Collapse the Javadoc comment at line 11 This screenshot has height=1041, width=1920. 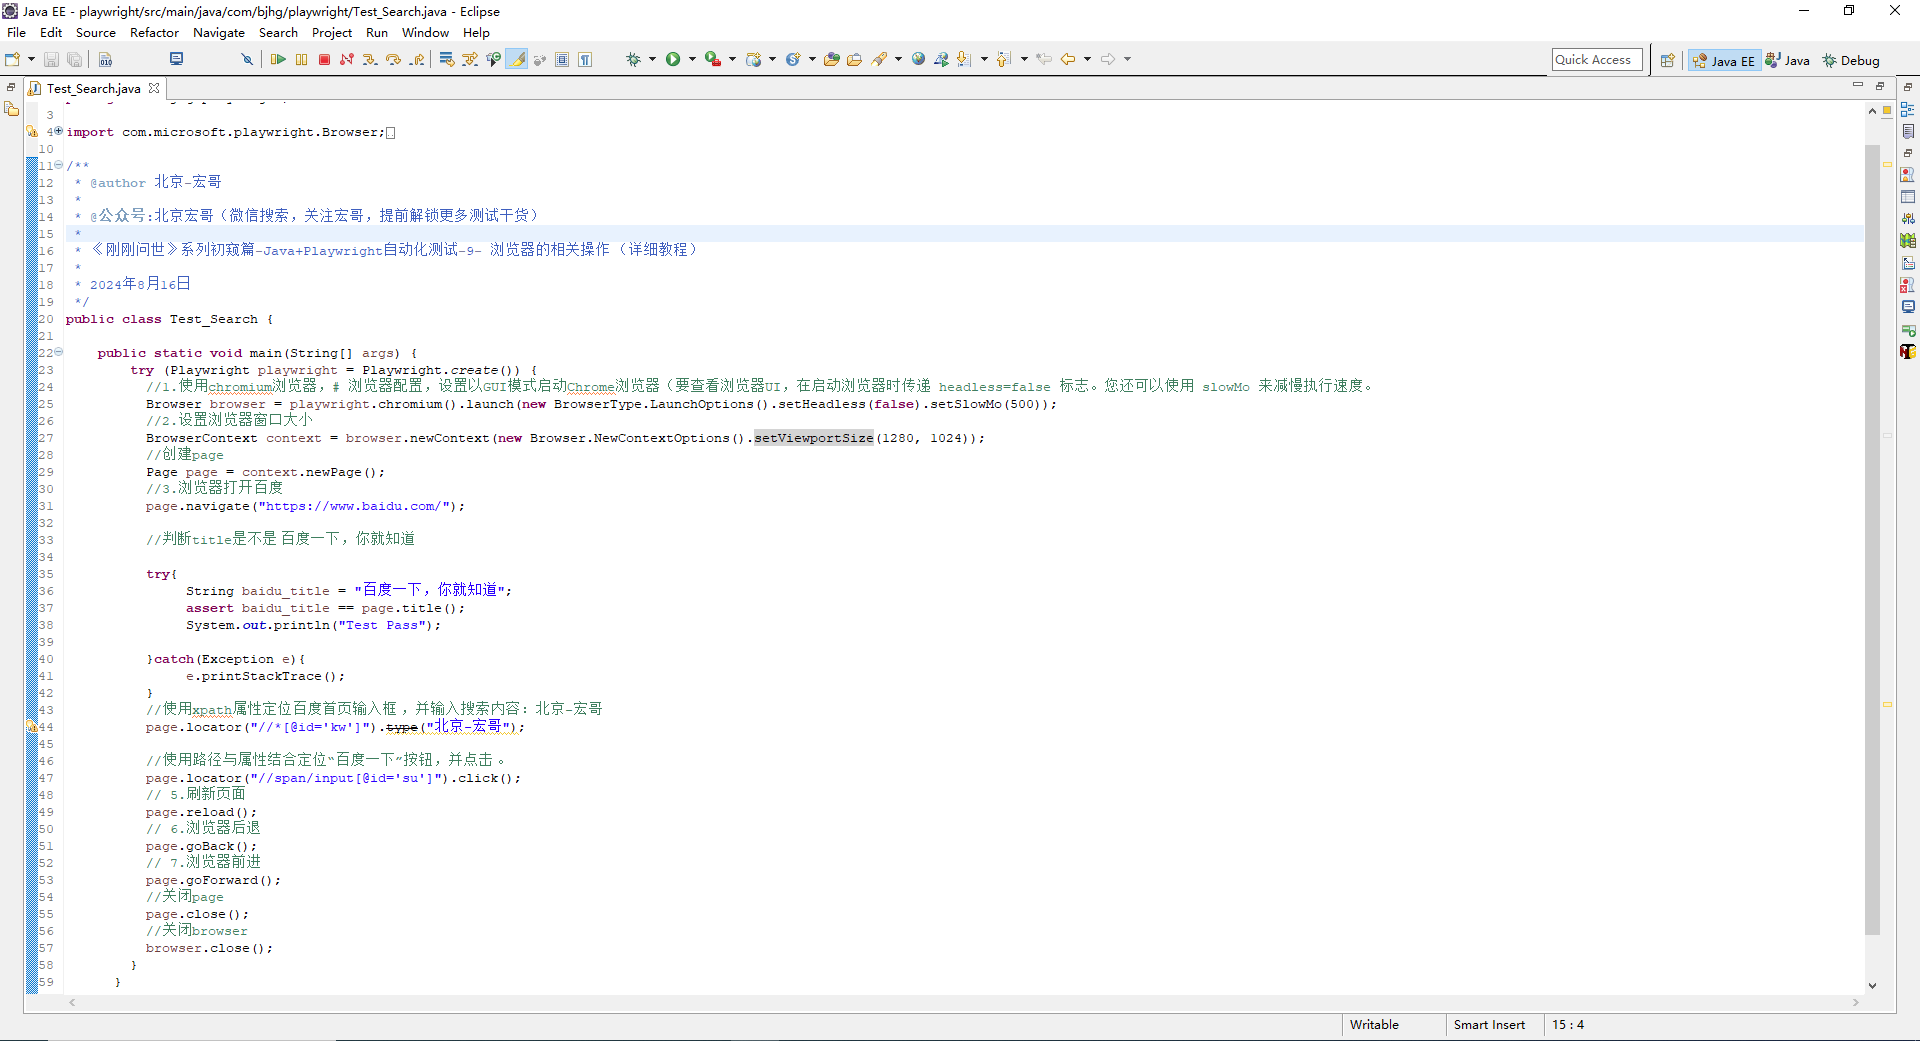[x=58, y=165]
